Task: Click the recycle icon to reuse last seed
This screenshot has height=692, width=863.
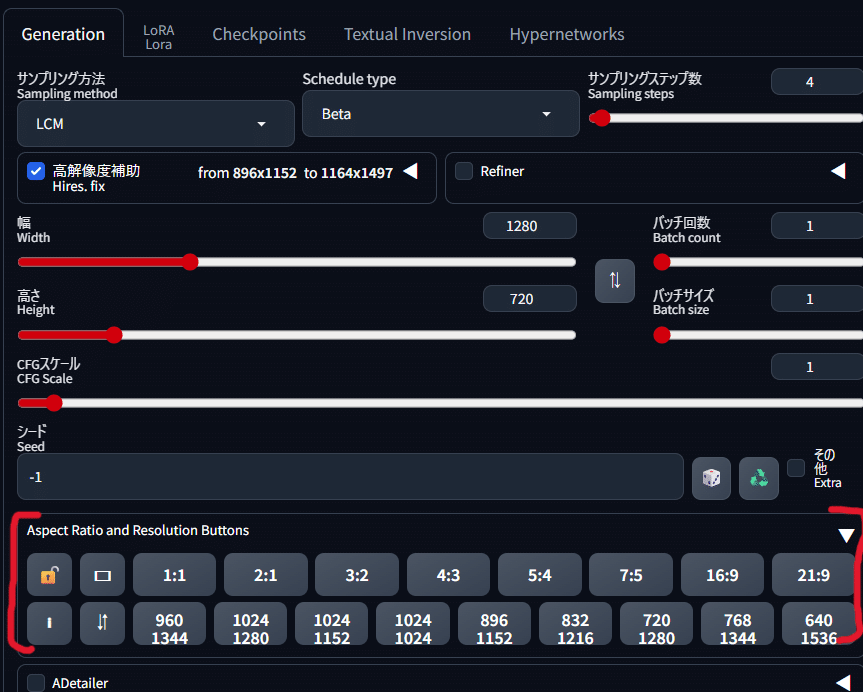Action: (x=758, y=478)
